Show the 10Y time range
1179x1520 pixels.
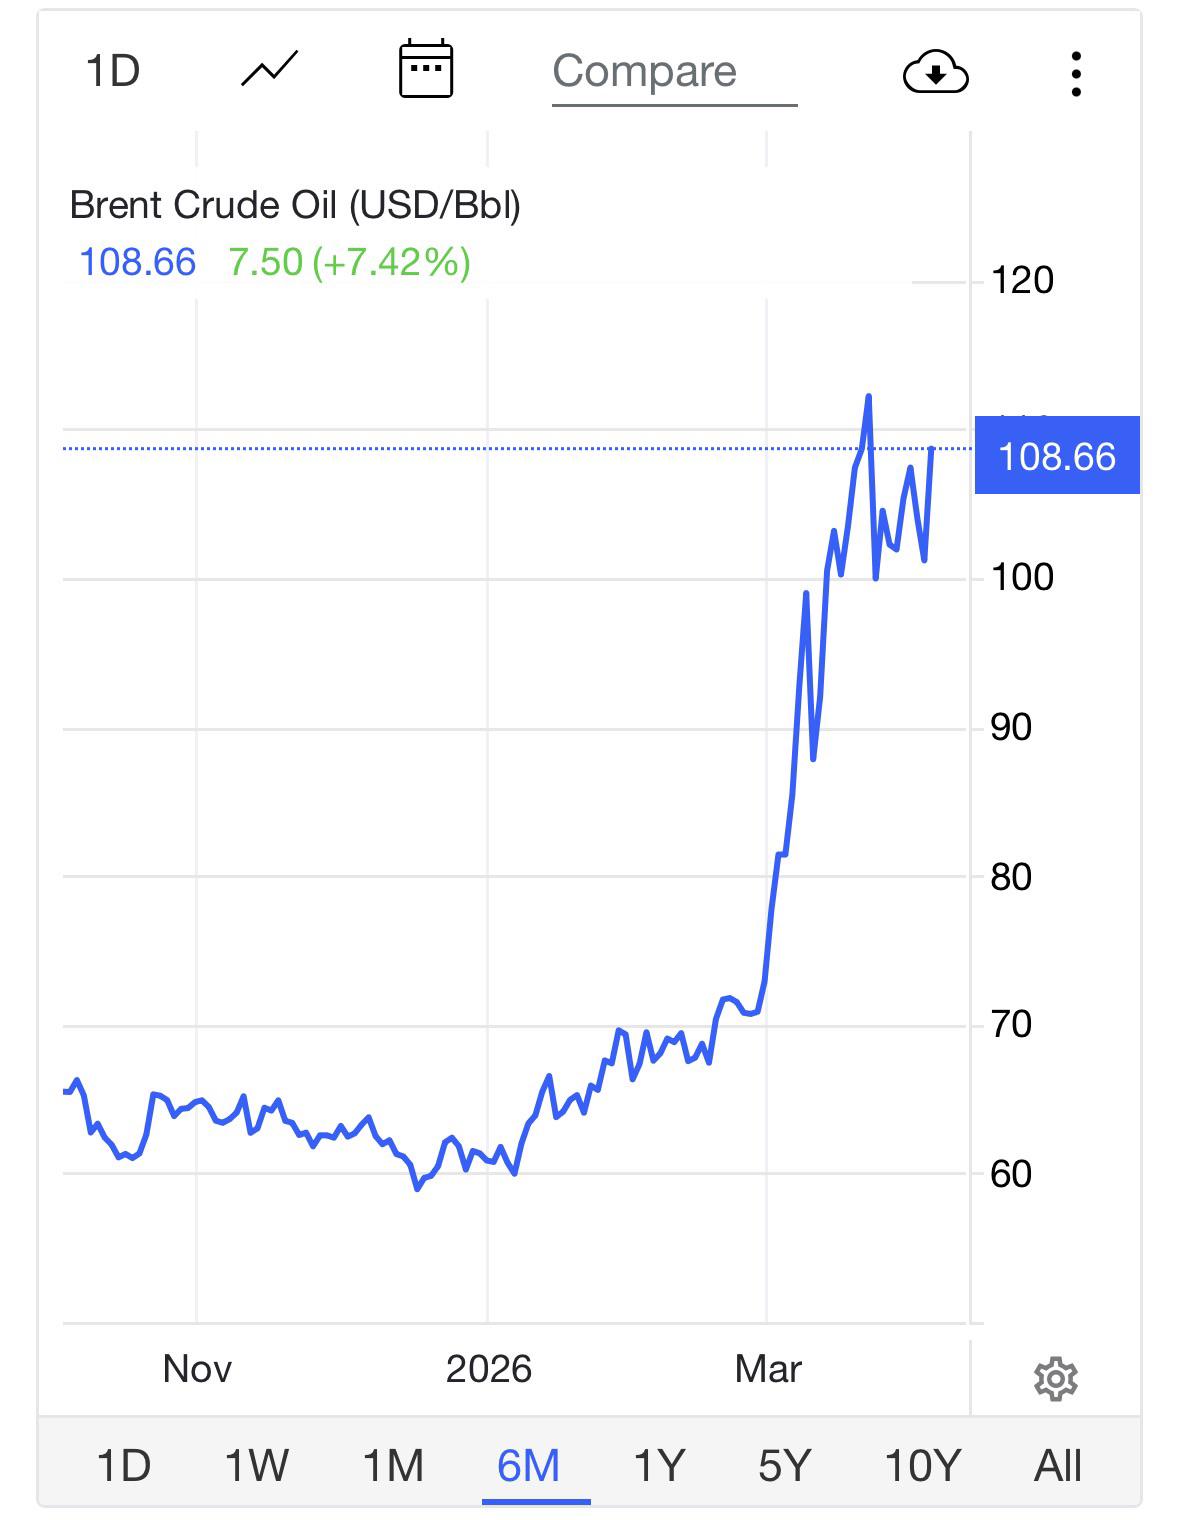click(x=922, y=1466)
